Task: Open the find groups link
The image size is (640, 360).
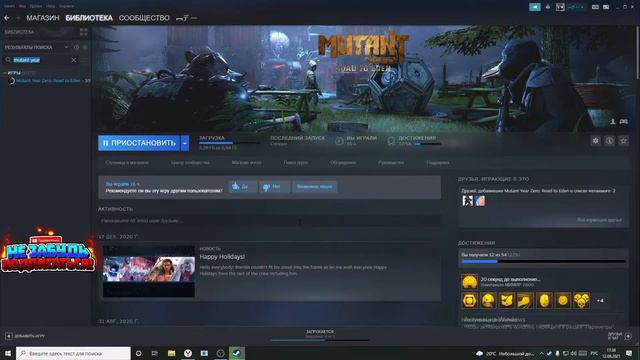Action: point(296,162)
